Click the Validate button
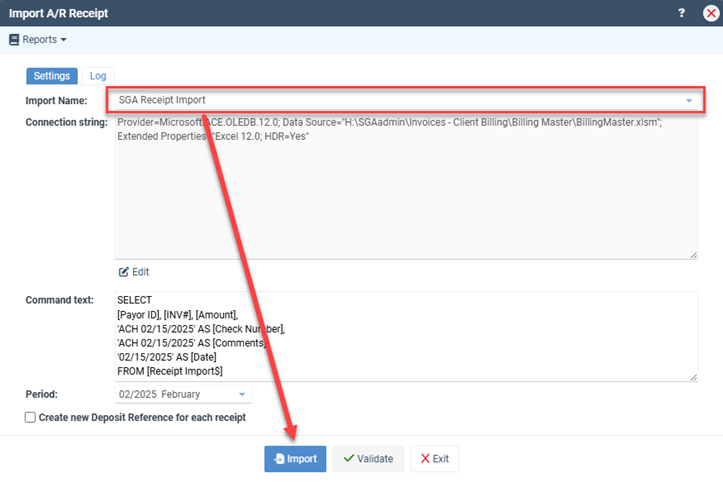The width and height of the screenshot is (723, 483). pos(368,459)
